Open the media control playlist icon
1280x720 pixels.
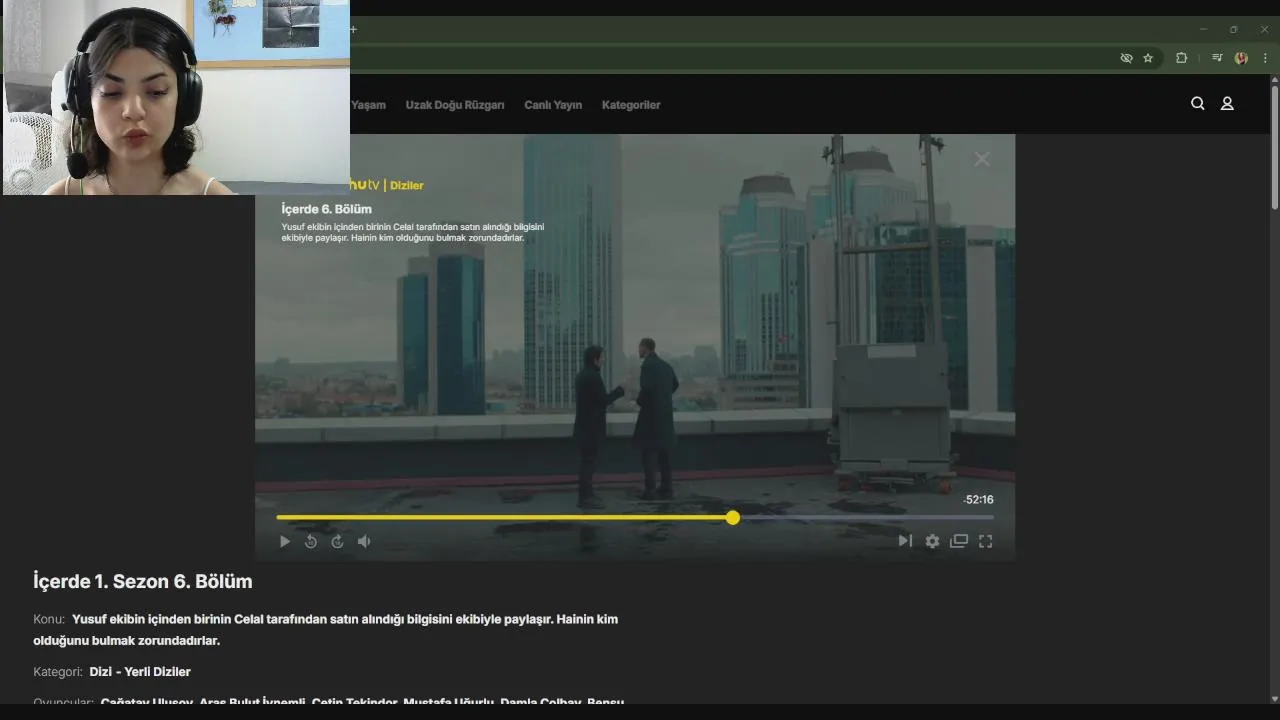[1217, 58]
